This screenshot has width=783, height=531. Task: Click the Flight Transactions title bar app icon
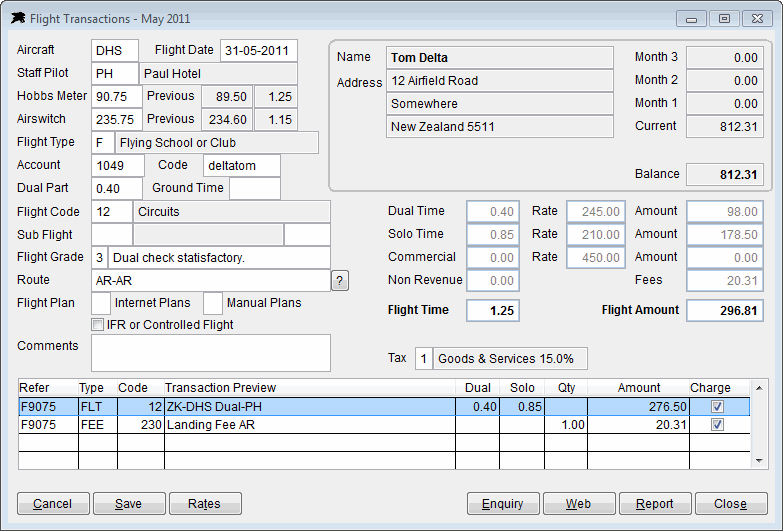(18, 18)
